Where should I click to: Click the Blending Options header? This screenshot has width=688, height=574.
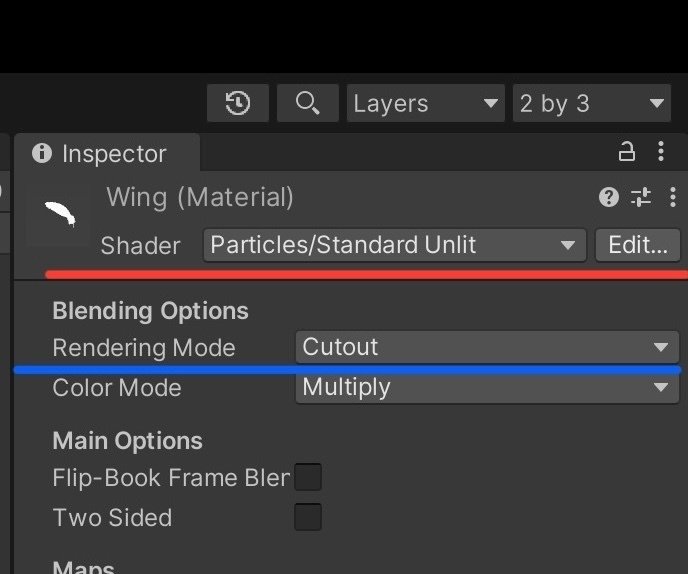(150, 311)
